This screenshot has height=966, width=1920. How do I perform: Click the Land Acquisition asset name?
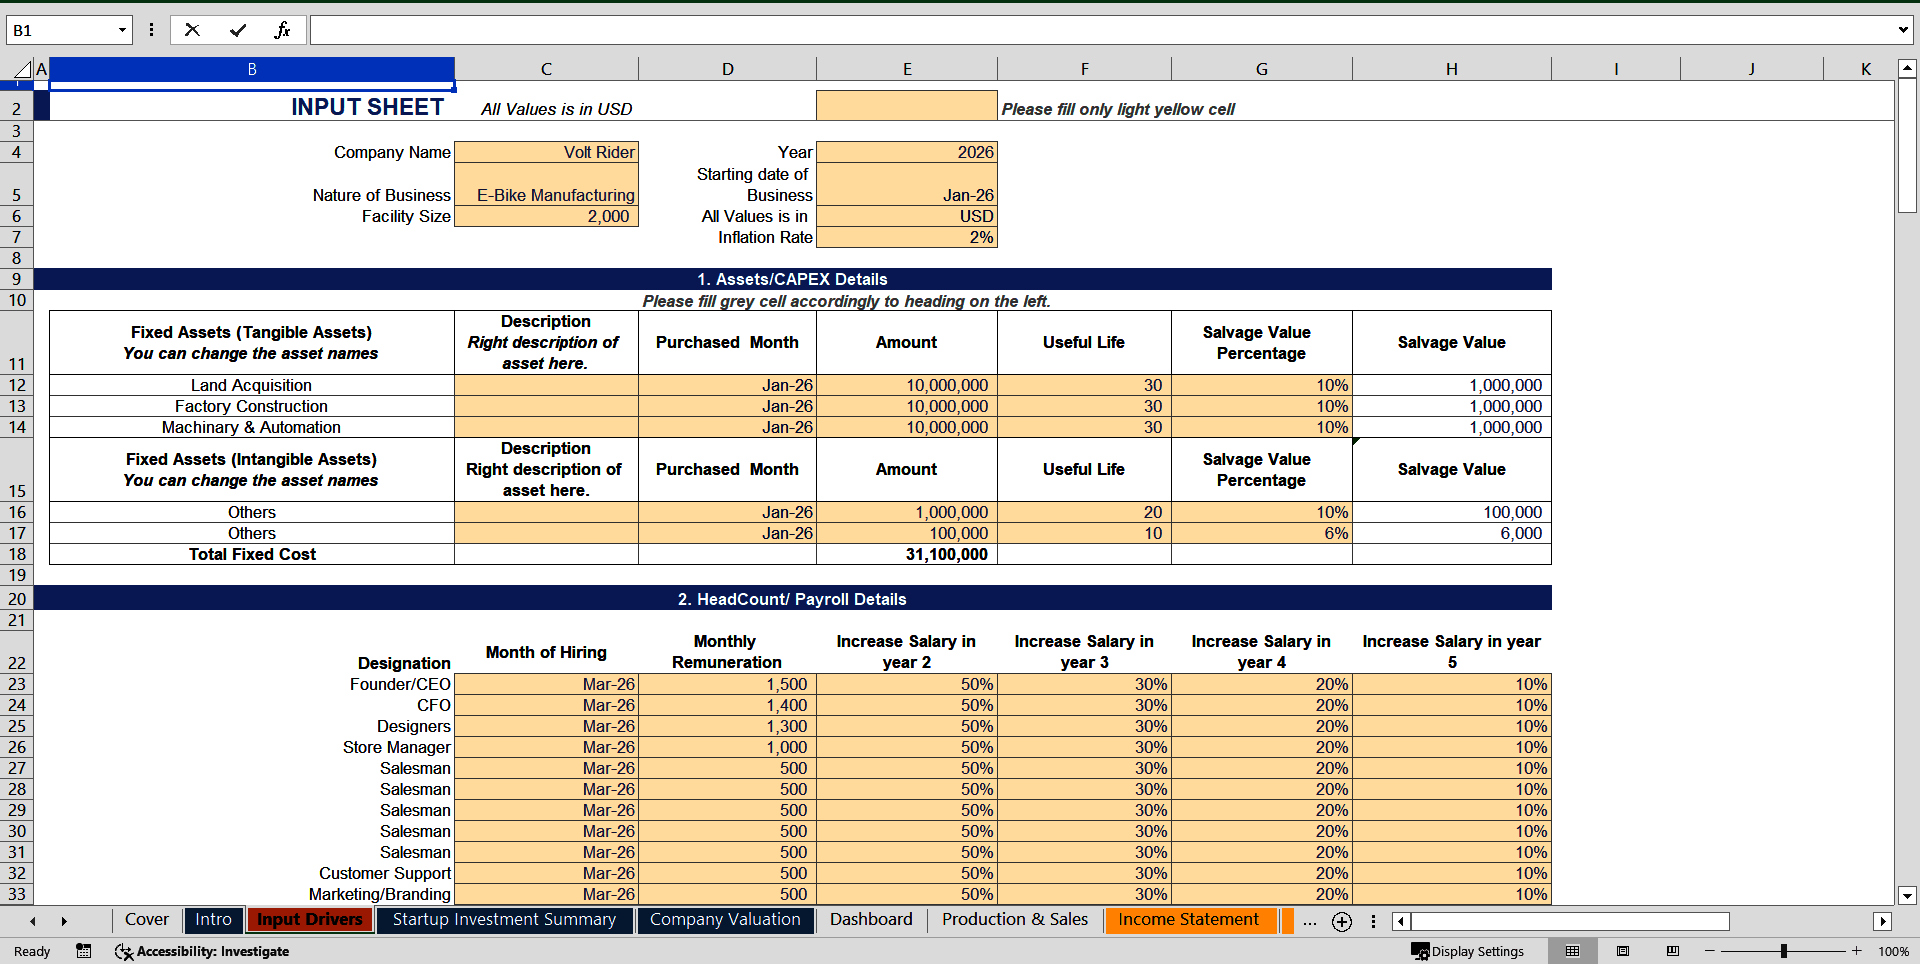[x=251, y=385]
